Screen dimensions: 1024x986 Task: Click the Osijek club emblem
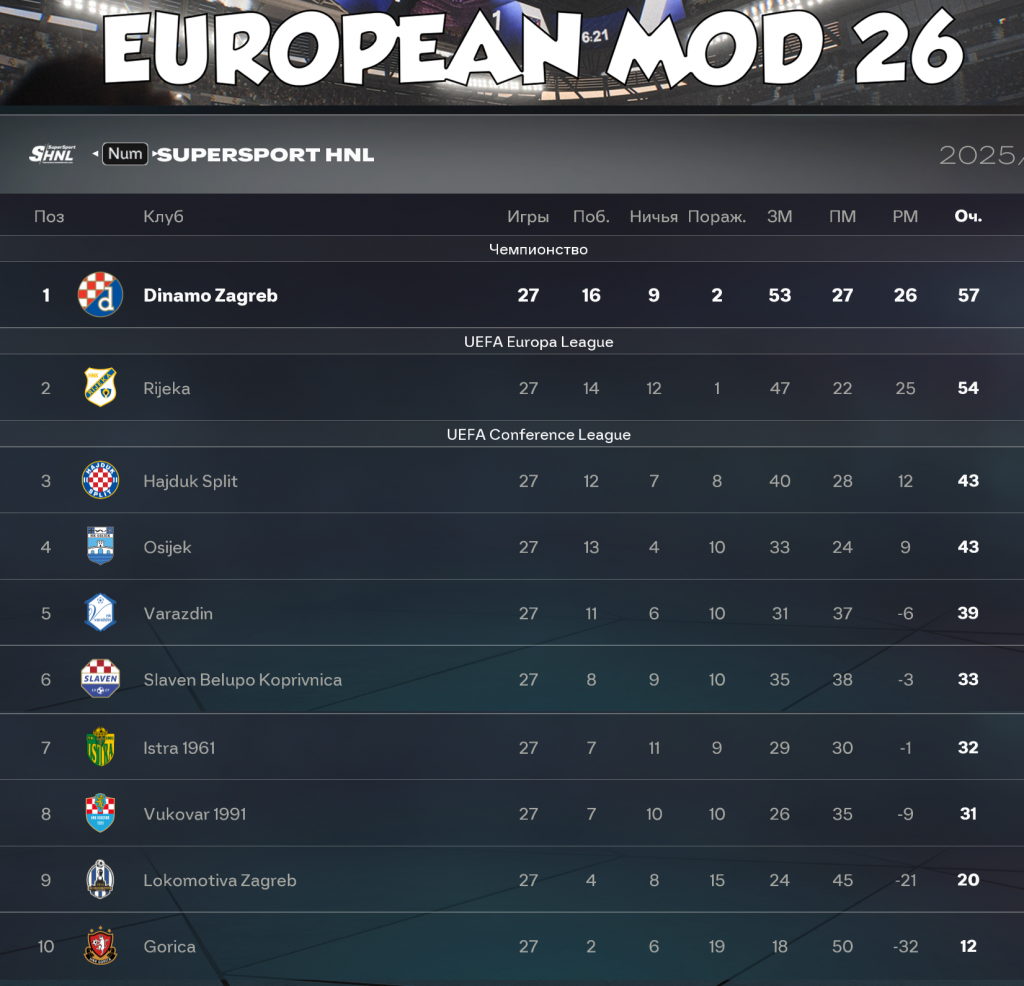coord(100,547)
